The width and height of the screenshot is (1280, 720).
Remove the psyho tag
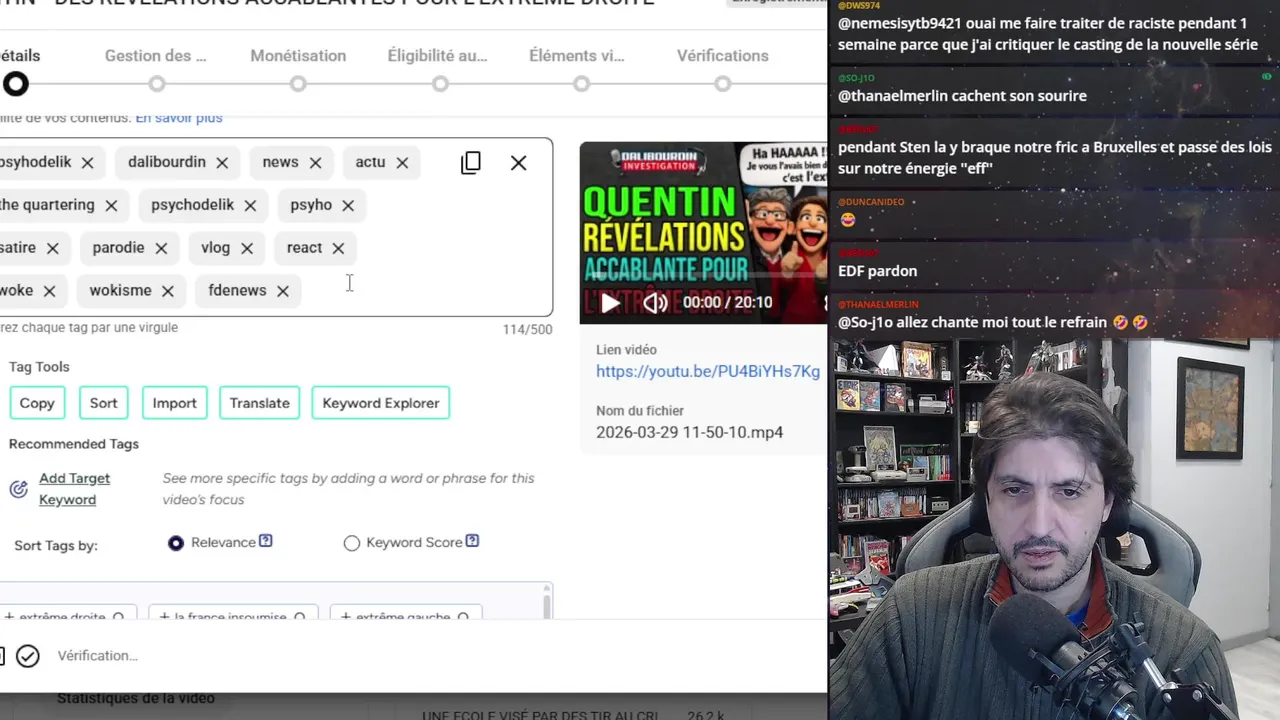348,206
